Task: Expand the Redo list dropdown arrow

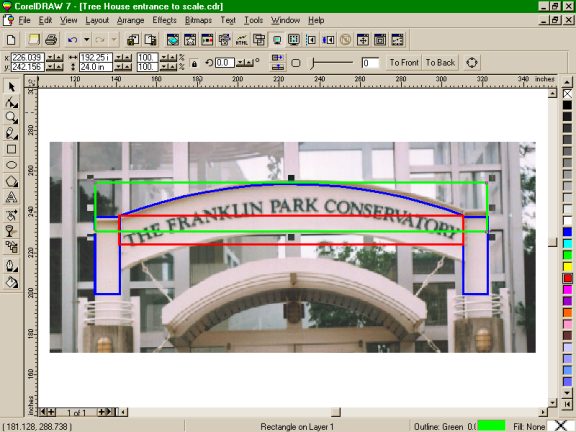Action: pyautogui.click(x=114, y=39)
